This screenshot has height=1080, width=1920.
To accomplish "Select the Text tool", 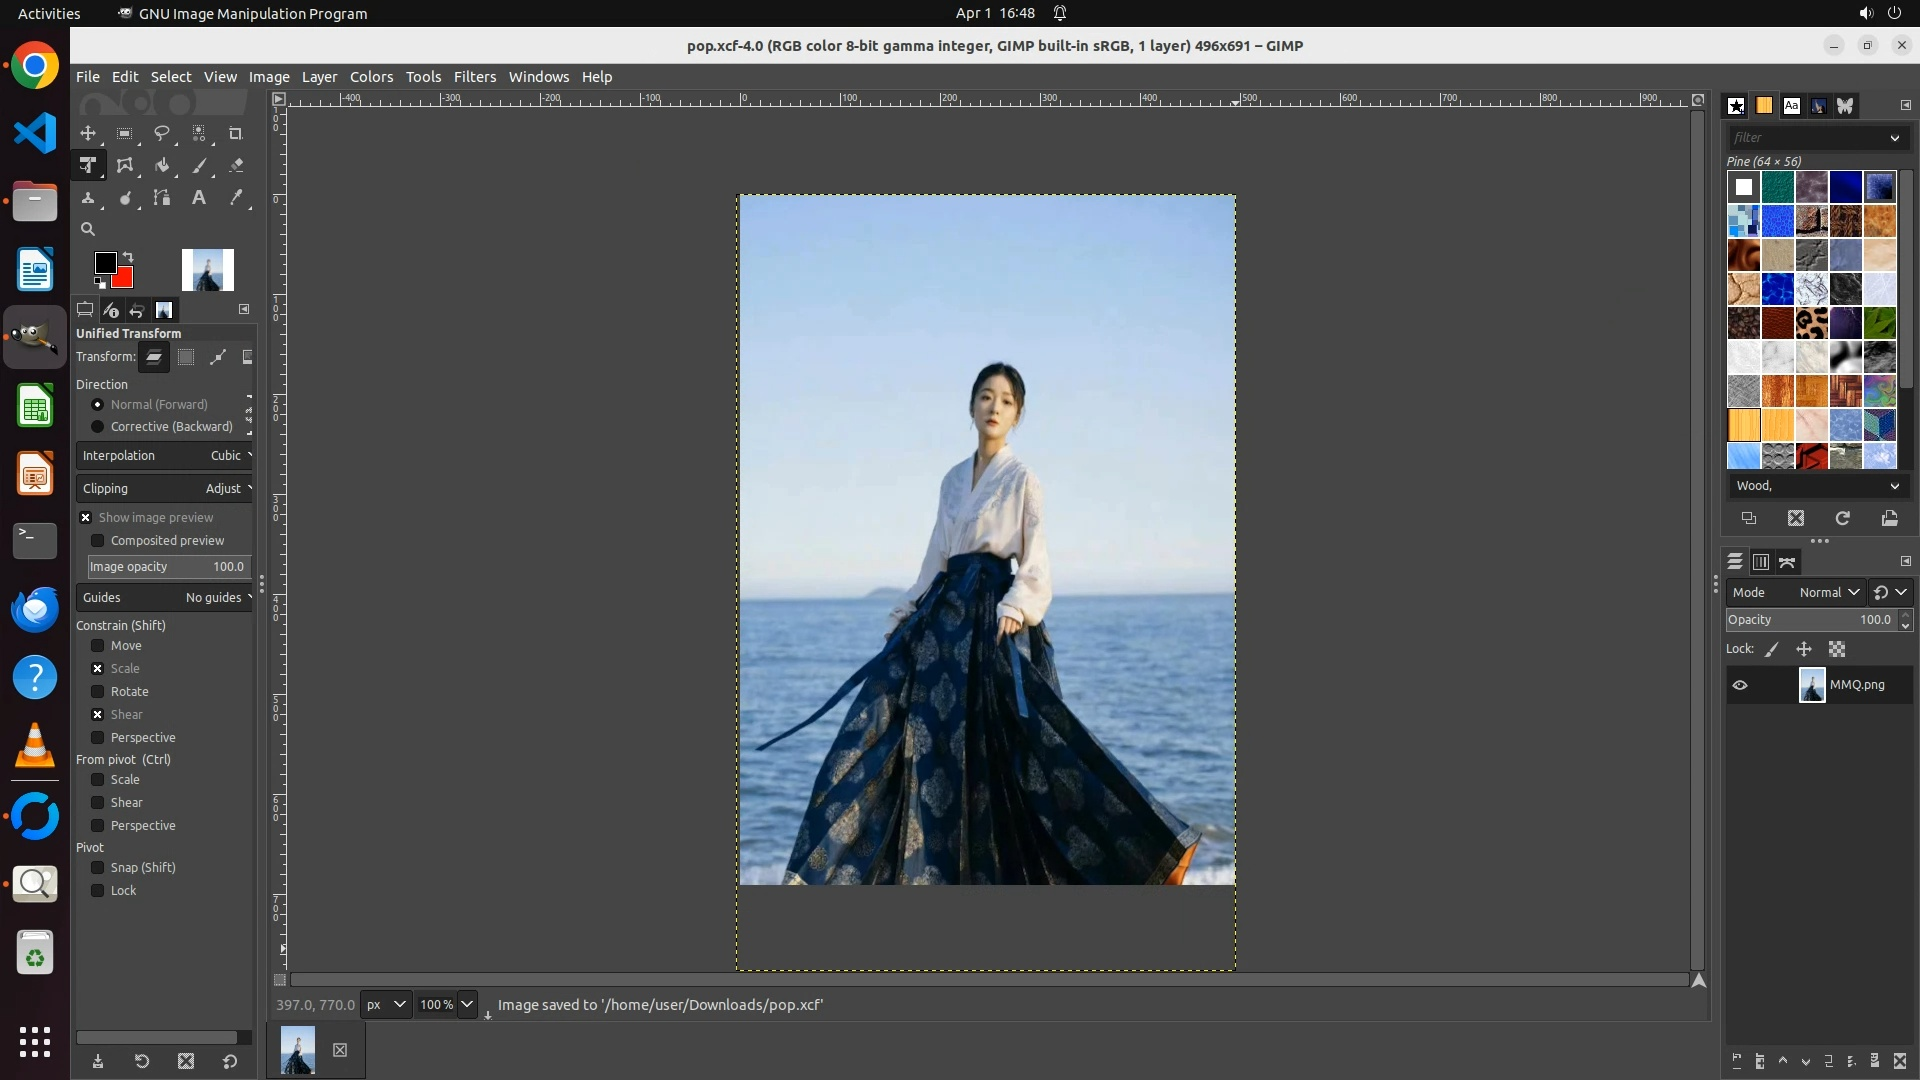I will click(x=199, y=198).
